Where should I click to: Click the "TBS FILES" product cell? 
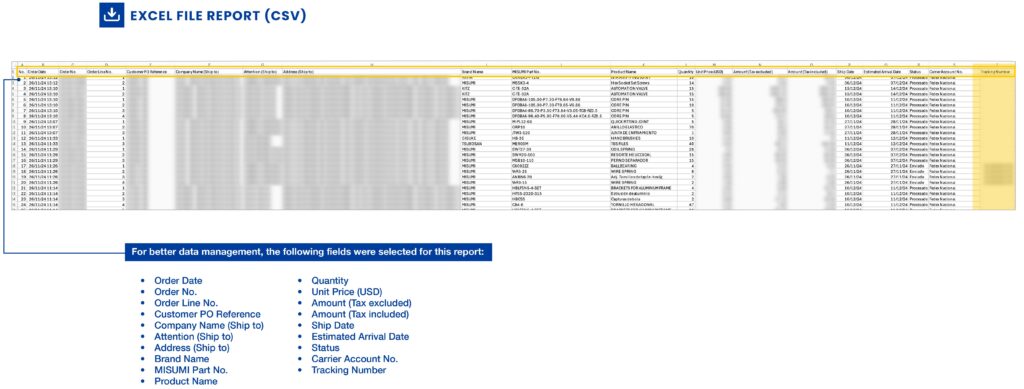(619, 144)
